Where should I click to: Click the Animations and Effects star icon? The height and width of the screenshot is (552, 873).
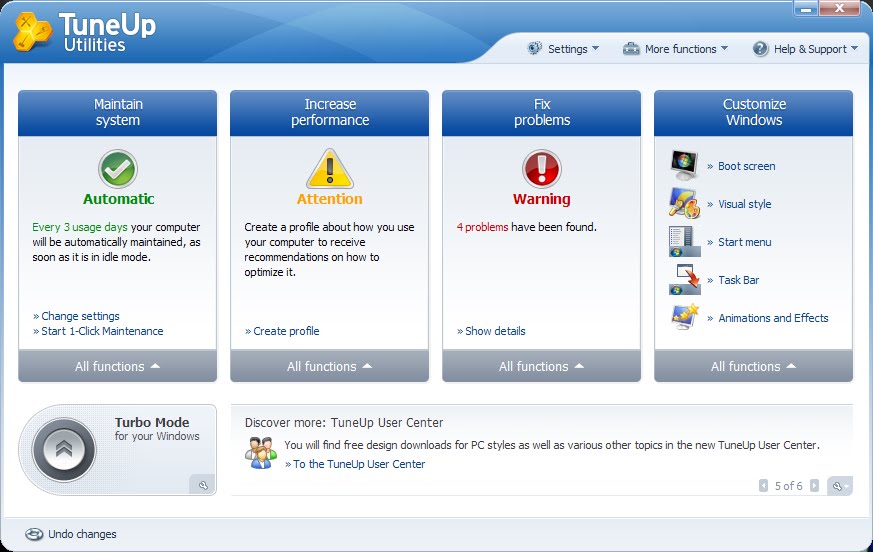click(684, 317)
